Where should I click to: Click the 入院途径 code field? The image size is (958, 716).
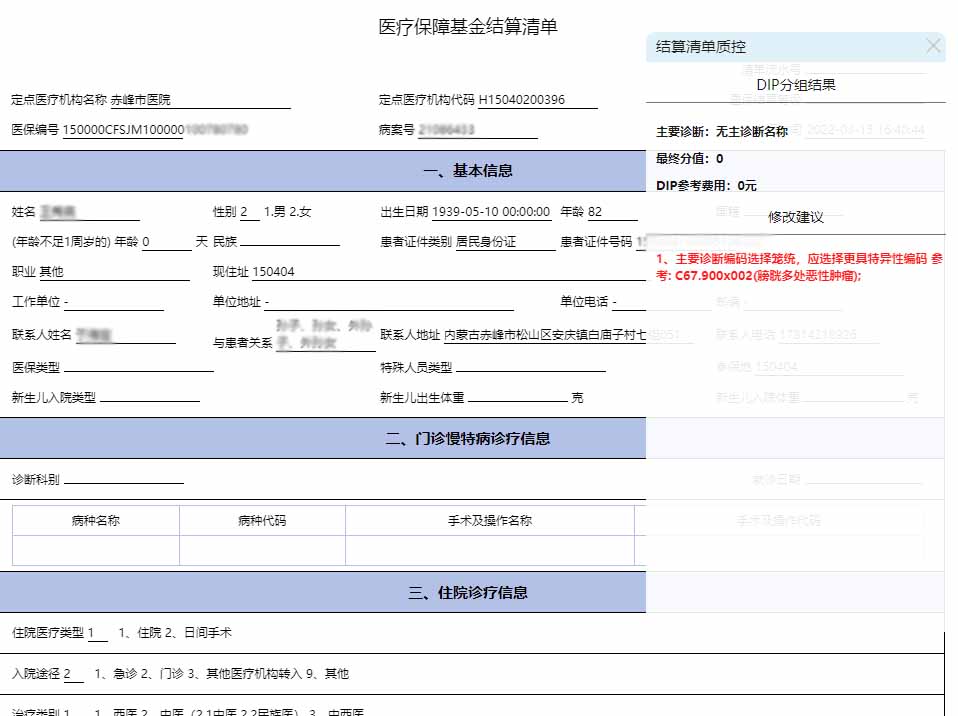(74, 674)
